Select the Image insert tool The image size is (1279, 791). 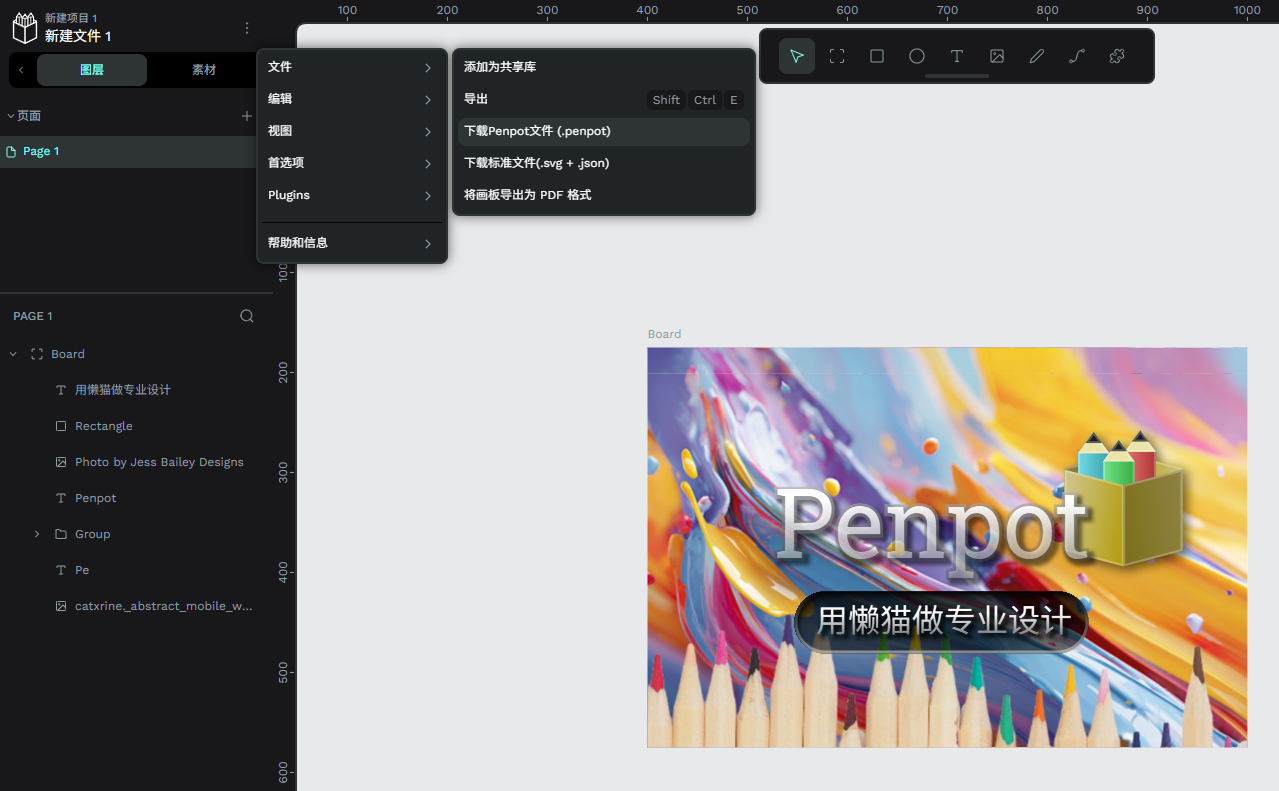tap(997, 56)
